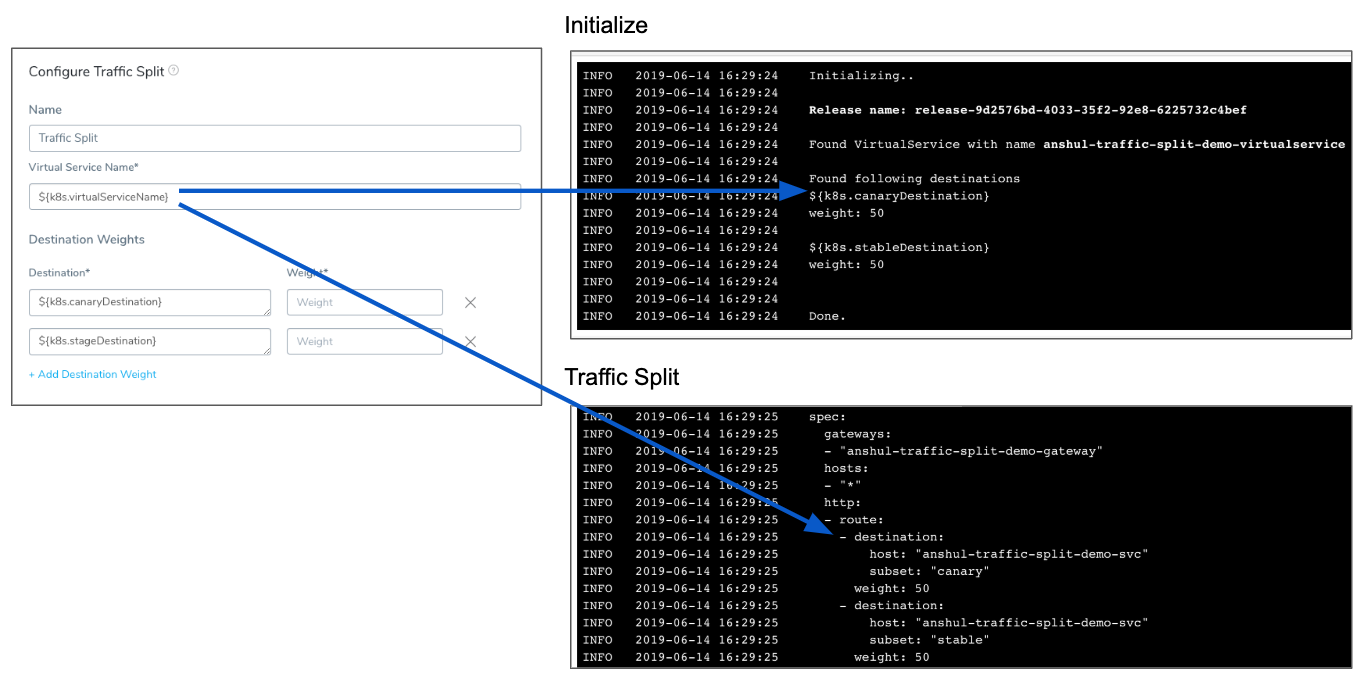Select the Found following destinations log line
Image resolution: width=1363 pixels, height=695 pixels.
(x=914, y=178)
